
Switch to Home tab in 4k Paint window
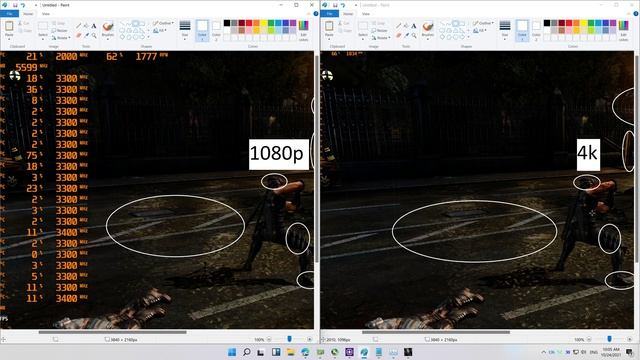(x=348, y=13)
